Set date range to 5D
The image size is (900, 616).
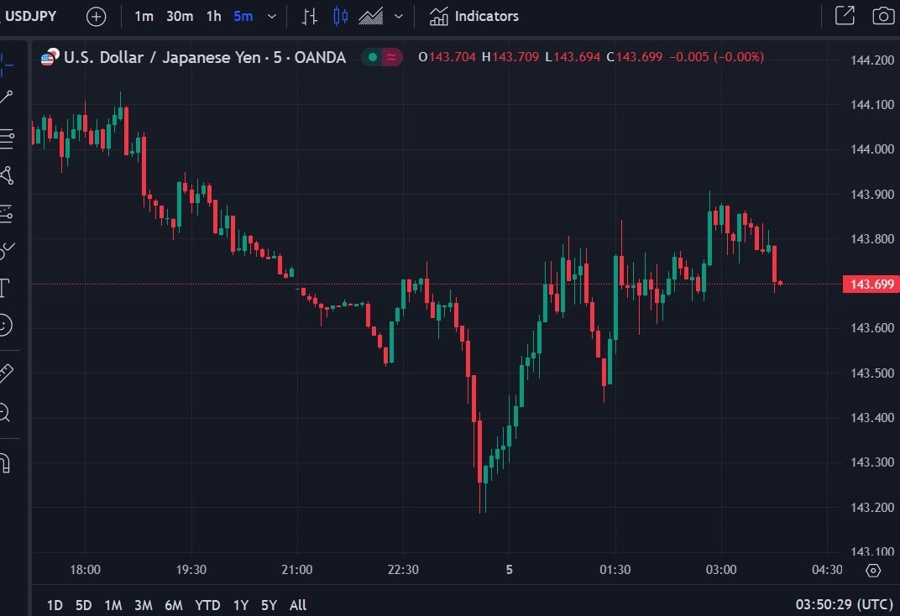pyautogui.click(x=83, y=605)
